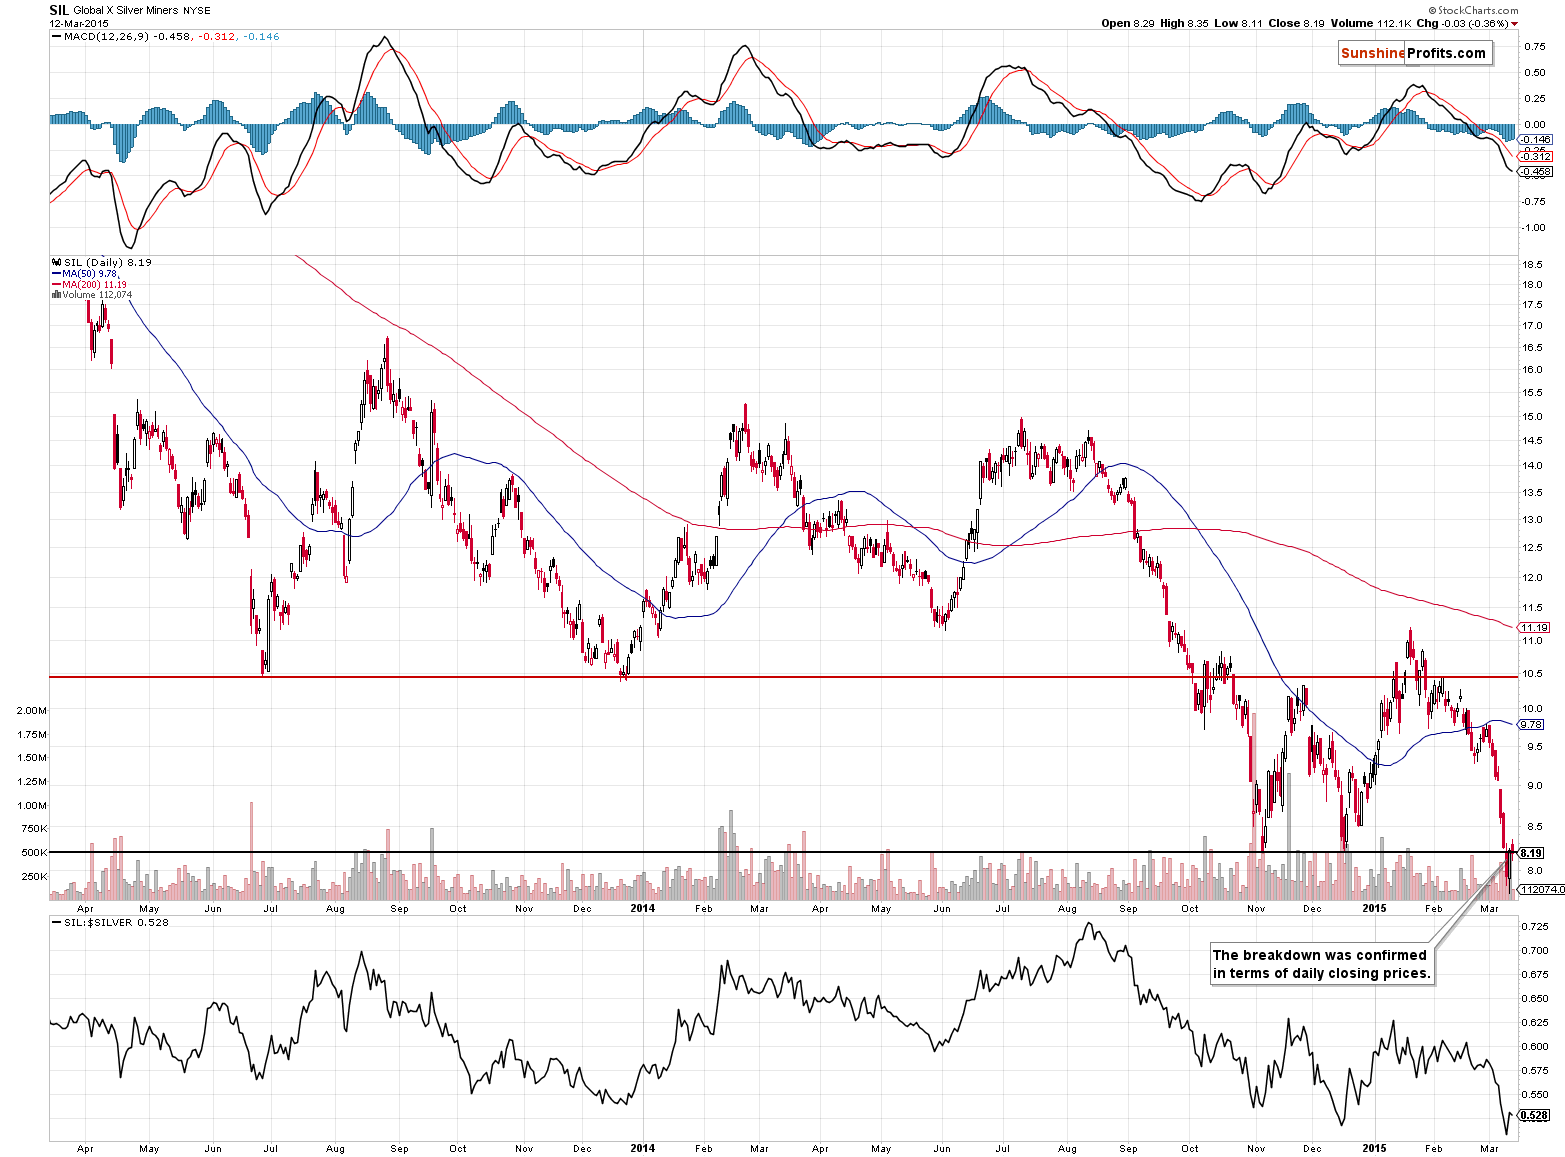The width and height of the screenshot is (1565, 1157).
Task: Click the 18.5 price axis label
Action: (1532, 265)
